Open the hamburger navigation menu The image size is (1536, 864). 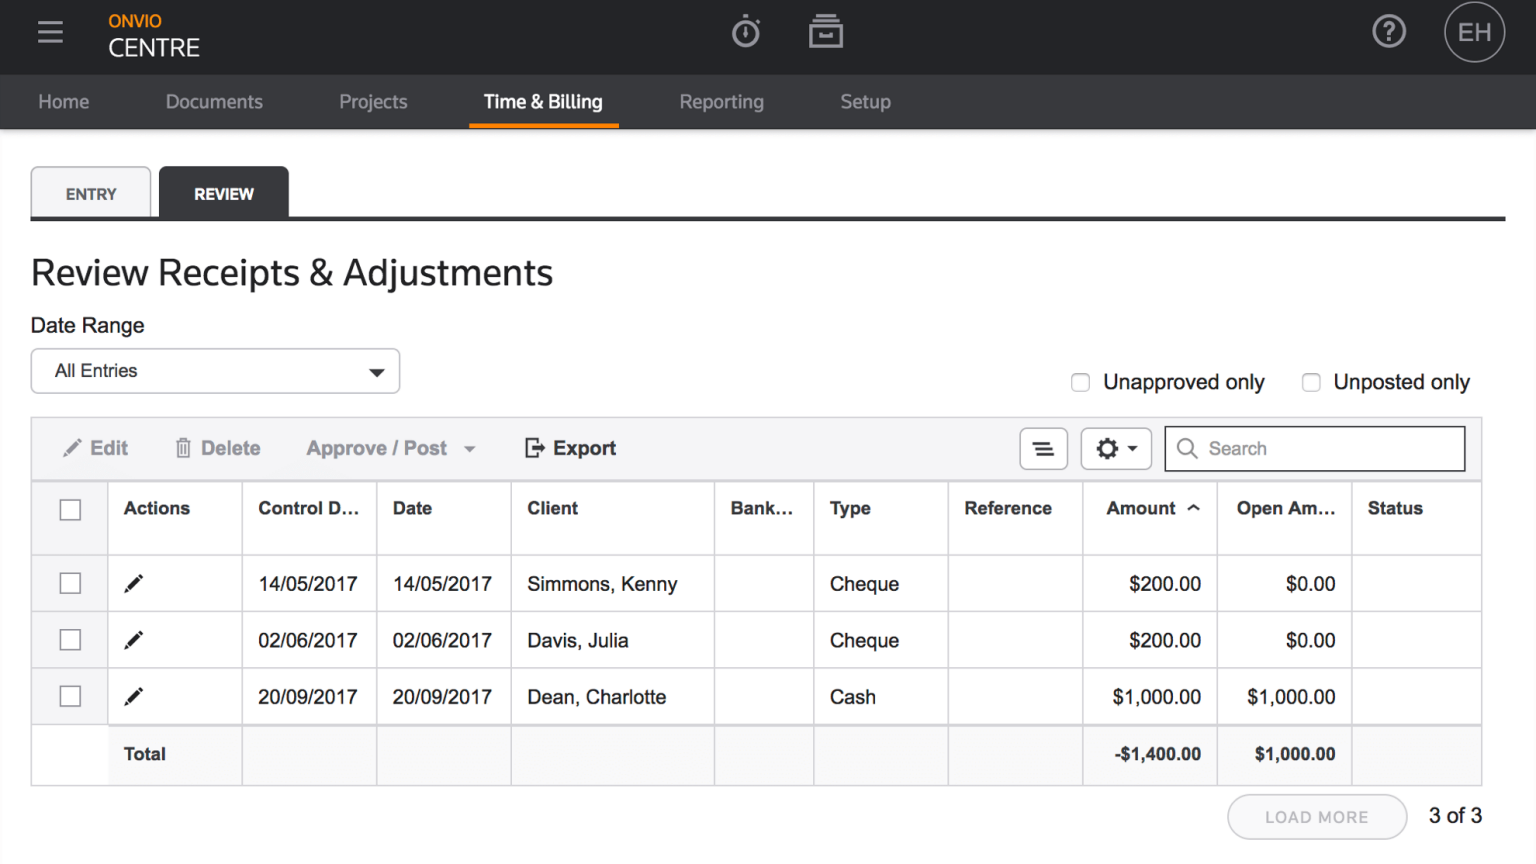[50, 31]
